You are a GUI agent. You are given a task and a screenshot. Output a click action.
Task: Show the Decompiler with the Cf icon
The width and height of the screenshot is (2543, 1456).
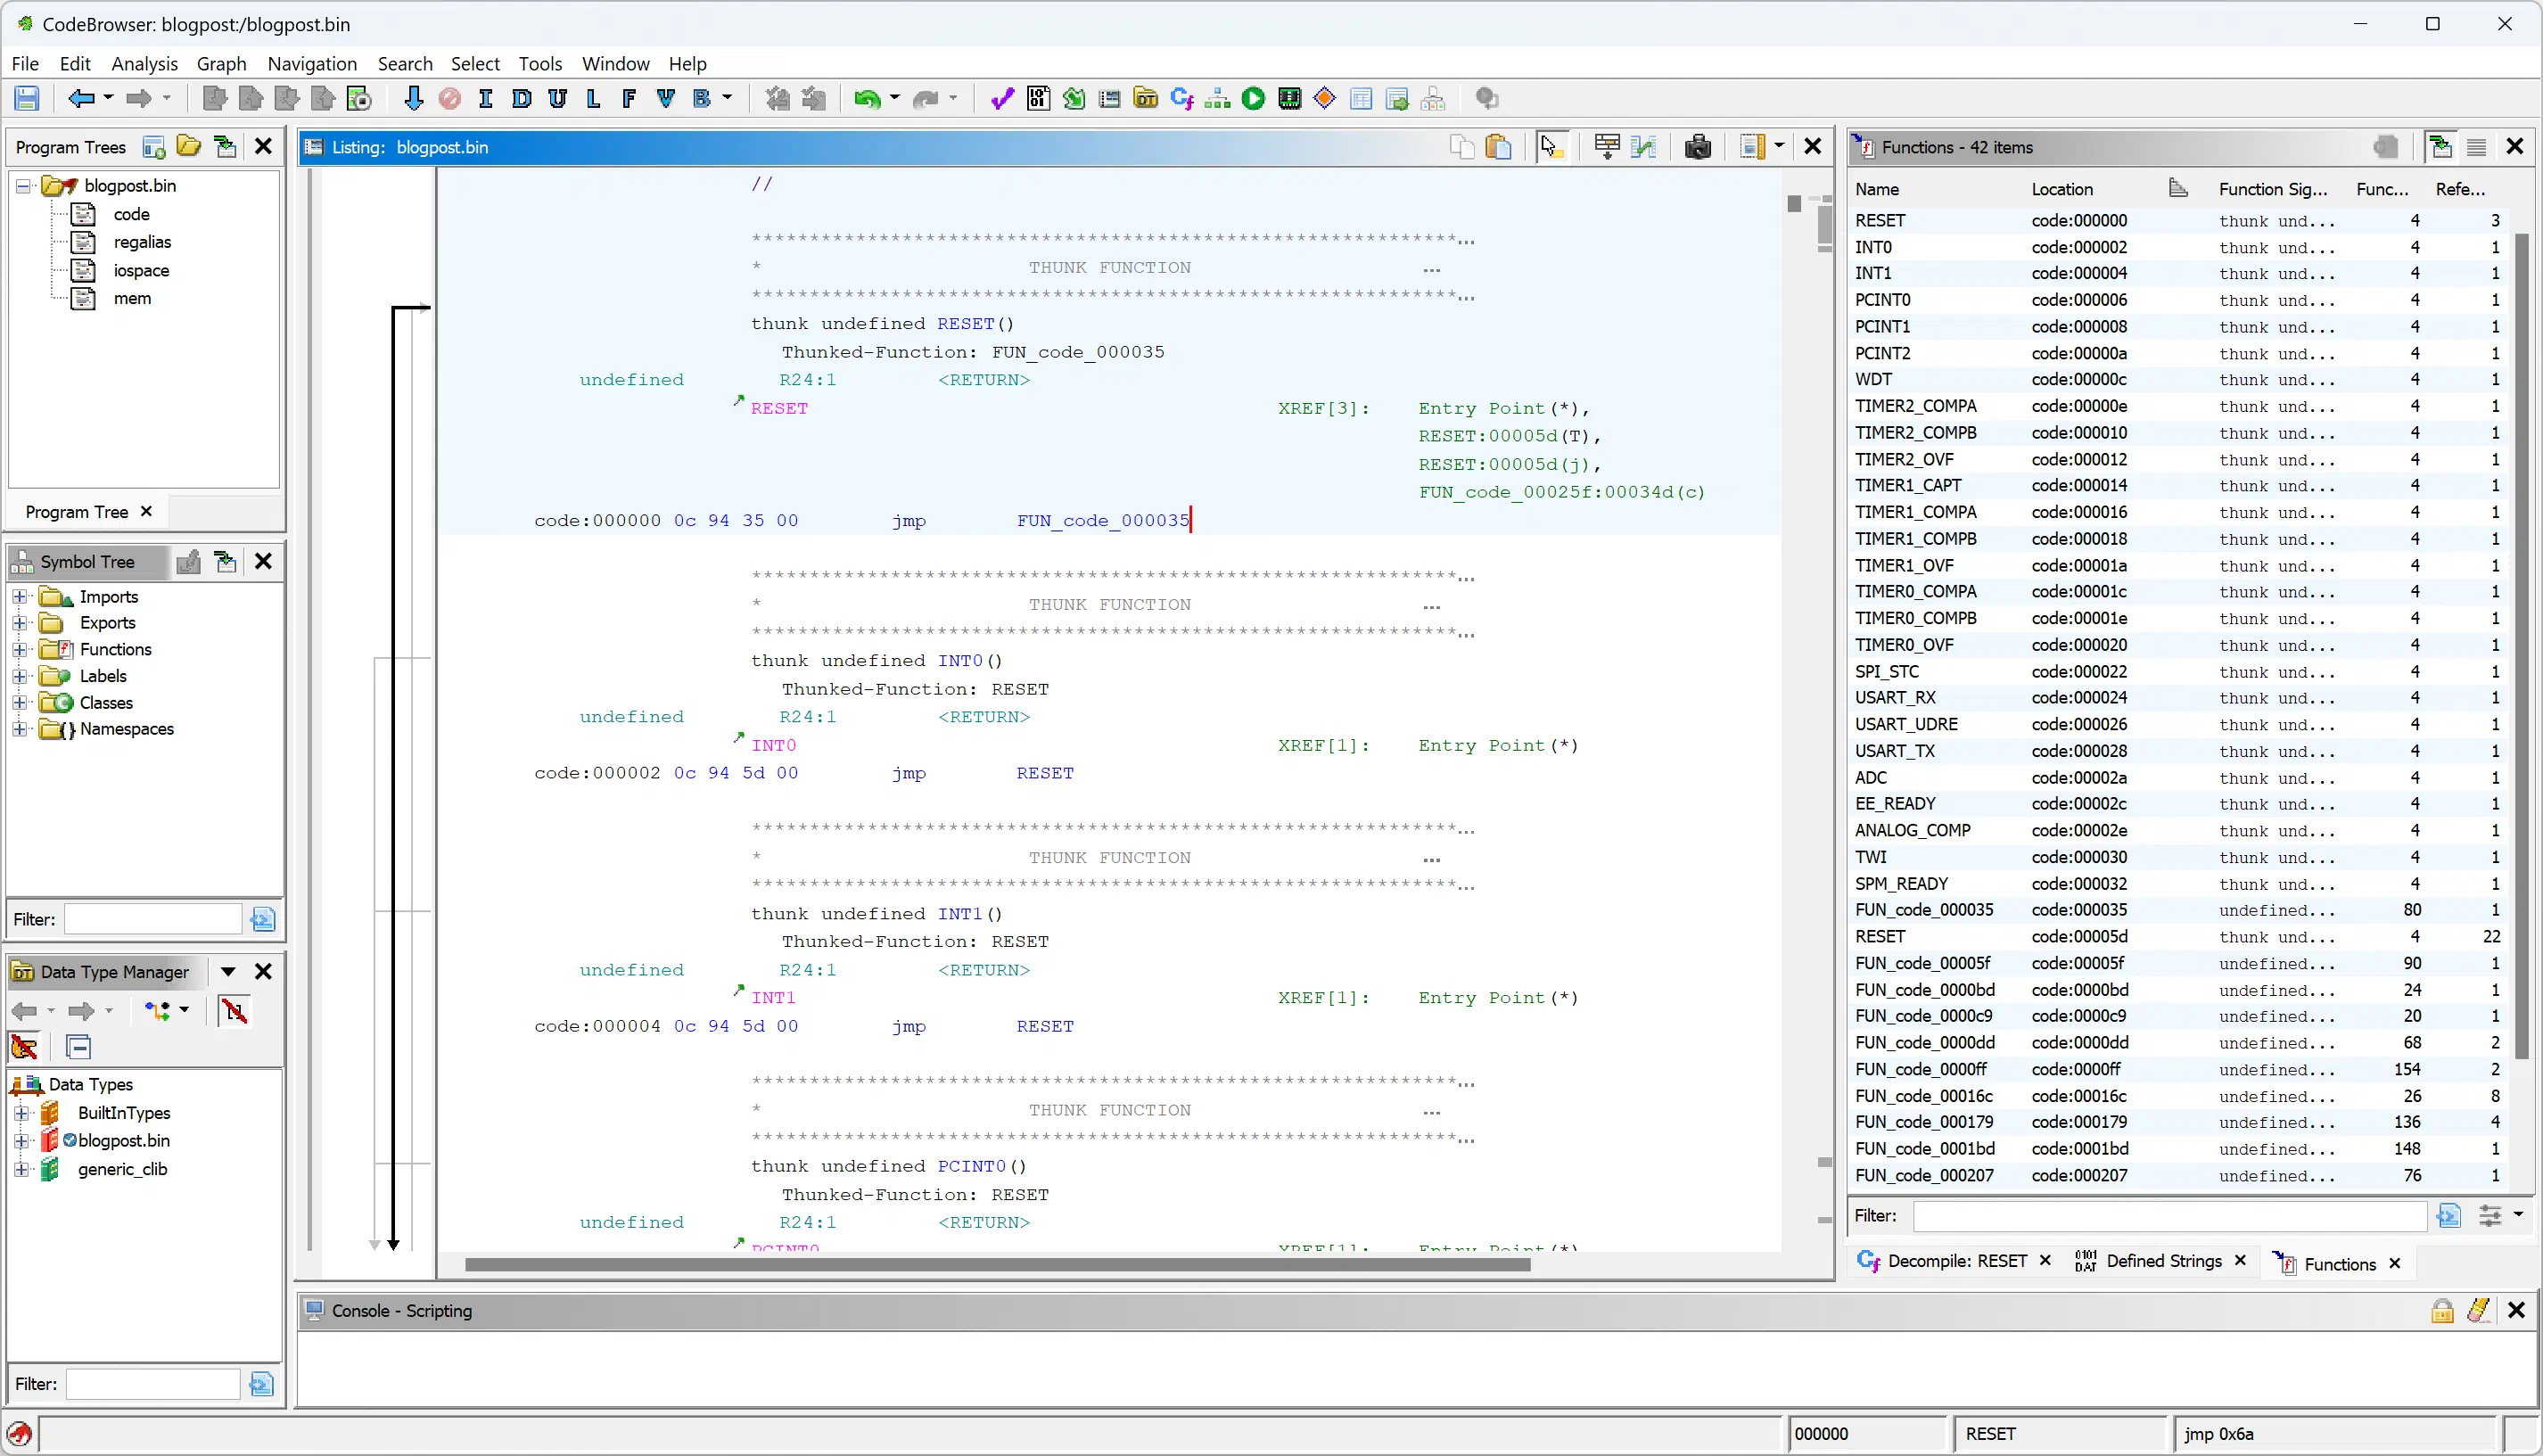1182,98
